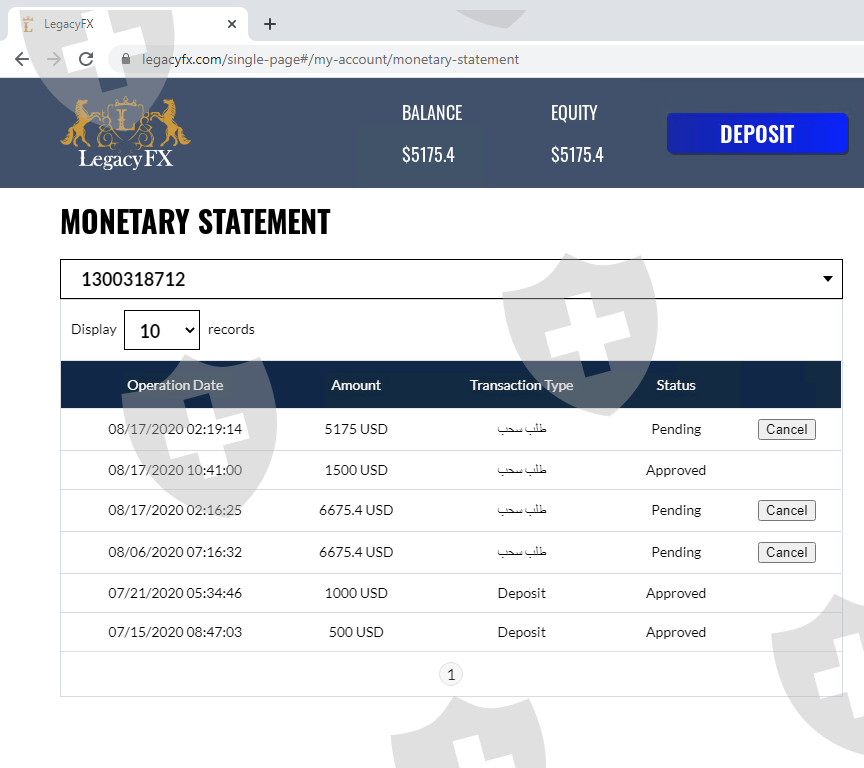Cancel the 08/06/2020 6675.4 USD request

click(x=786, y=552)
